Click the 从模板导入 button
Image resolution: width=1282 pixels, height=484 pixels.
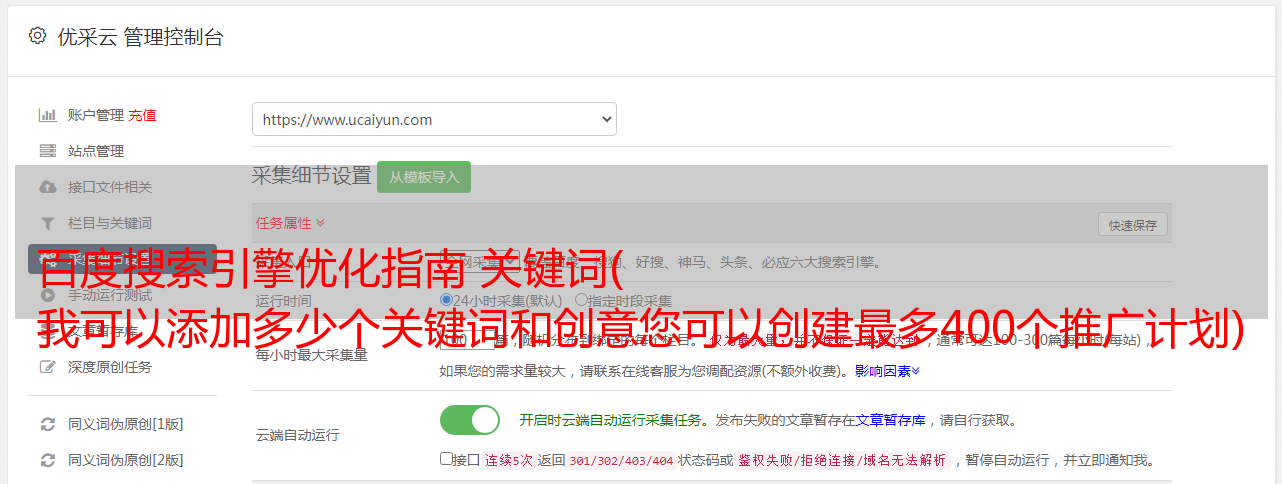click(424, 177)
